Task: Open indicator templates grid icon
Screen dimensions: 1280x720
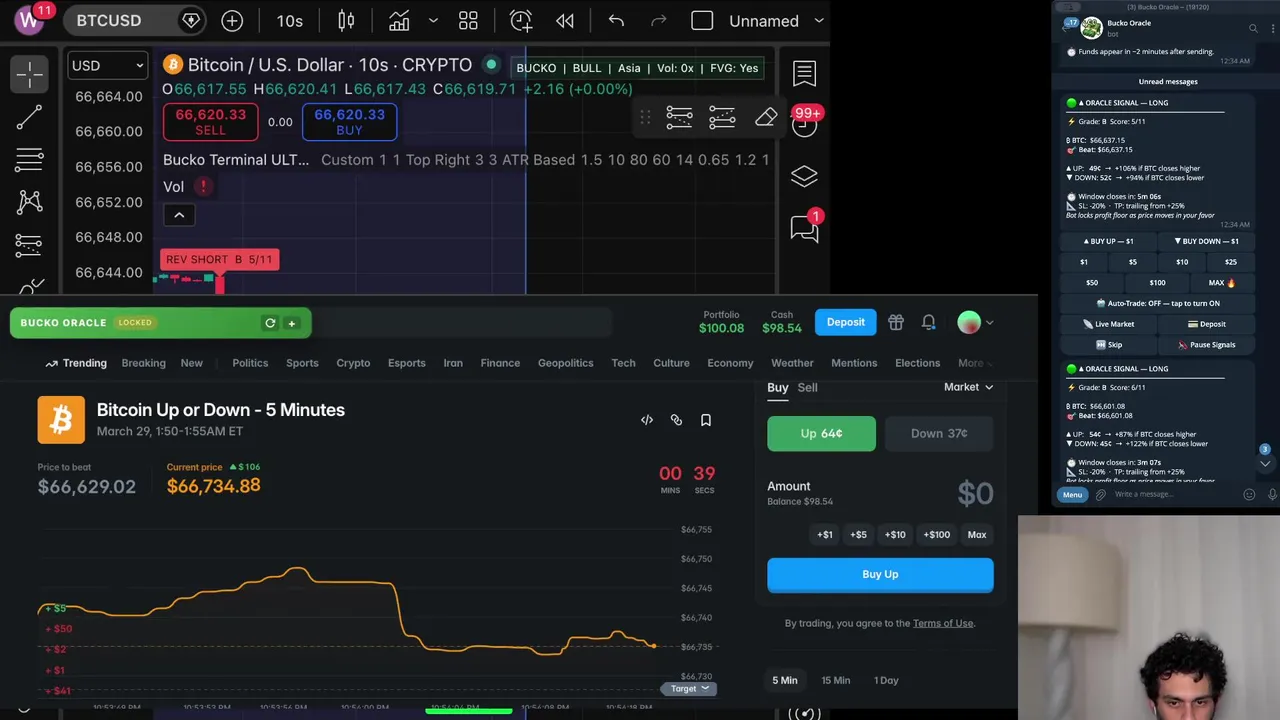Action: (x=468, y=21)
